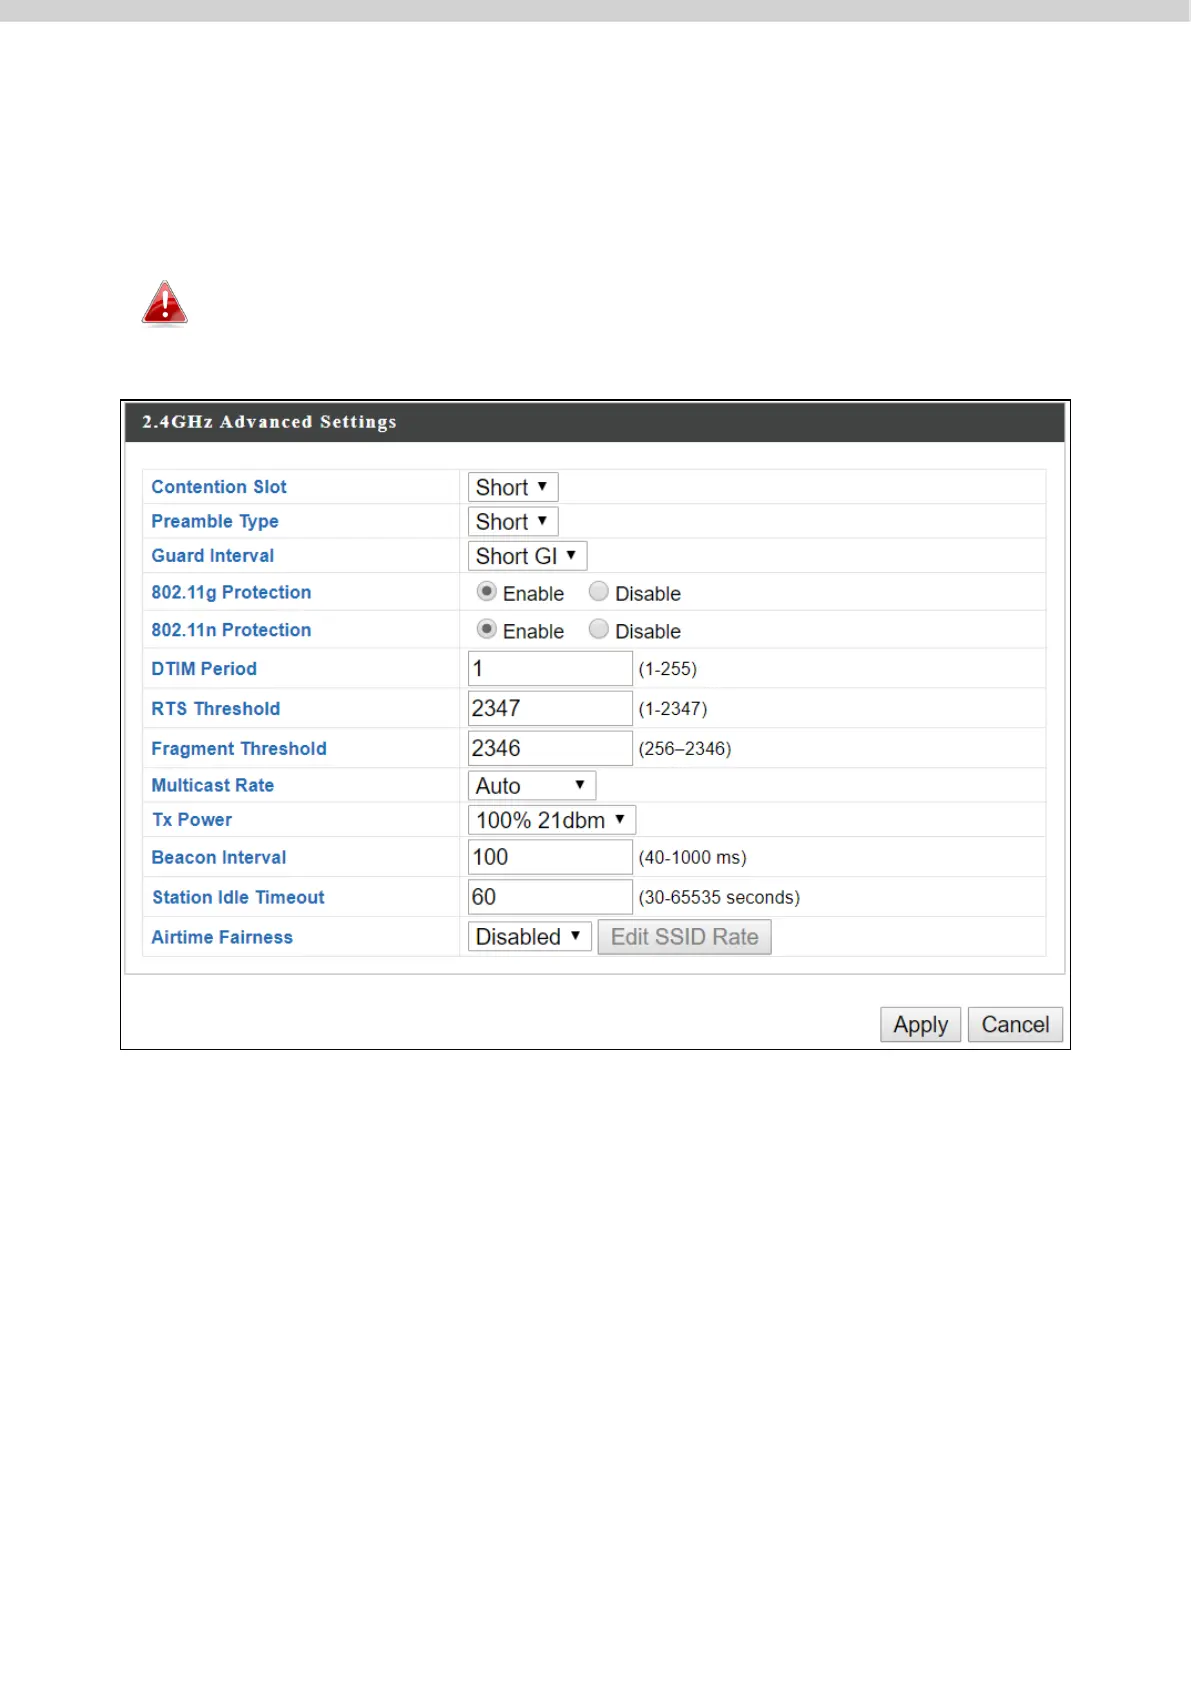The height and width of the screenshot is (1684, 1191).
Task: Click the Beacon Interval input field
Action: click(x=550, y=857)
